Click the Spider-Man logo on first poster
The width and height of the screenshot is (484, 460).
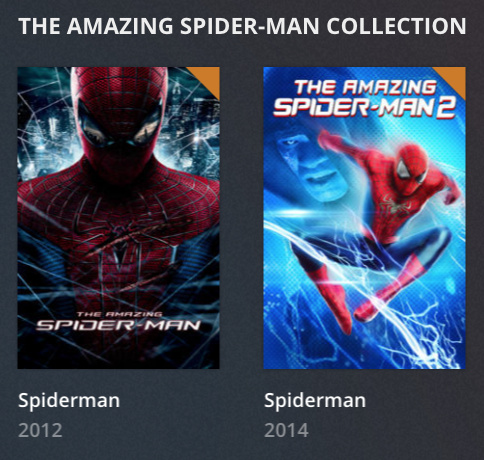coord(118,322)
